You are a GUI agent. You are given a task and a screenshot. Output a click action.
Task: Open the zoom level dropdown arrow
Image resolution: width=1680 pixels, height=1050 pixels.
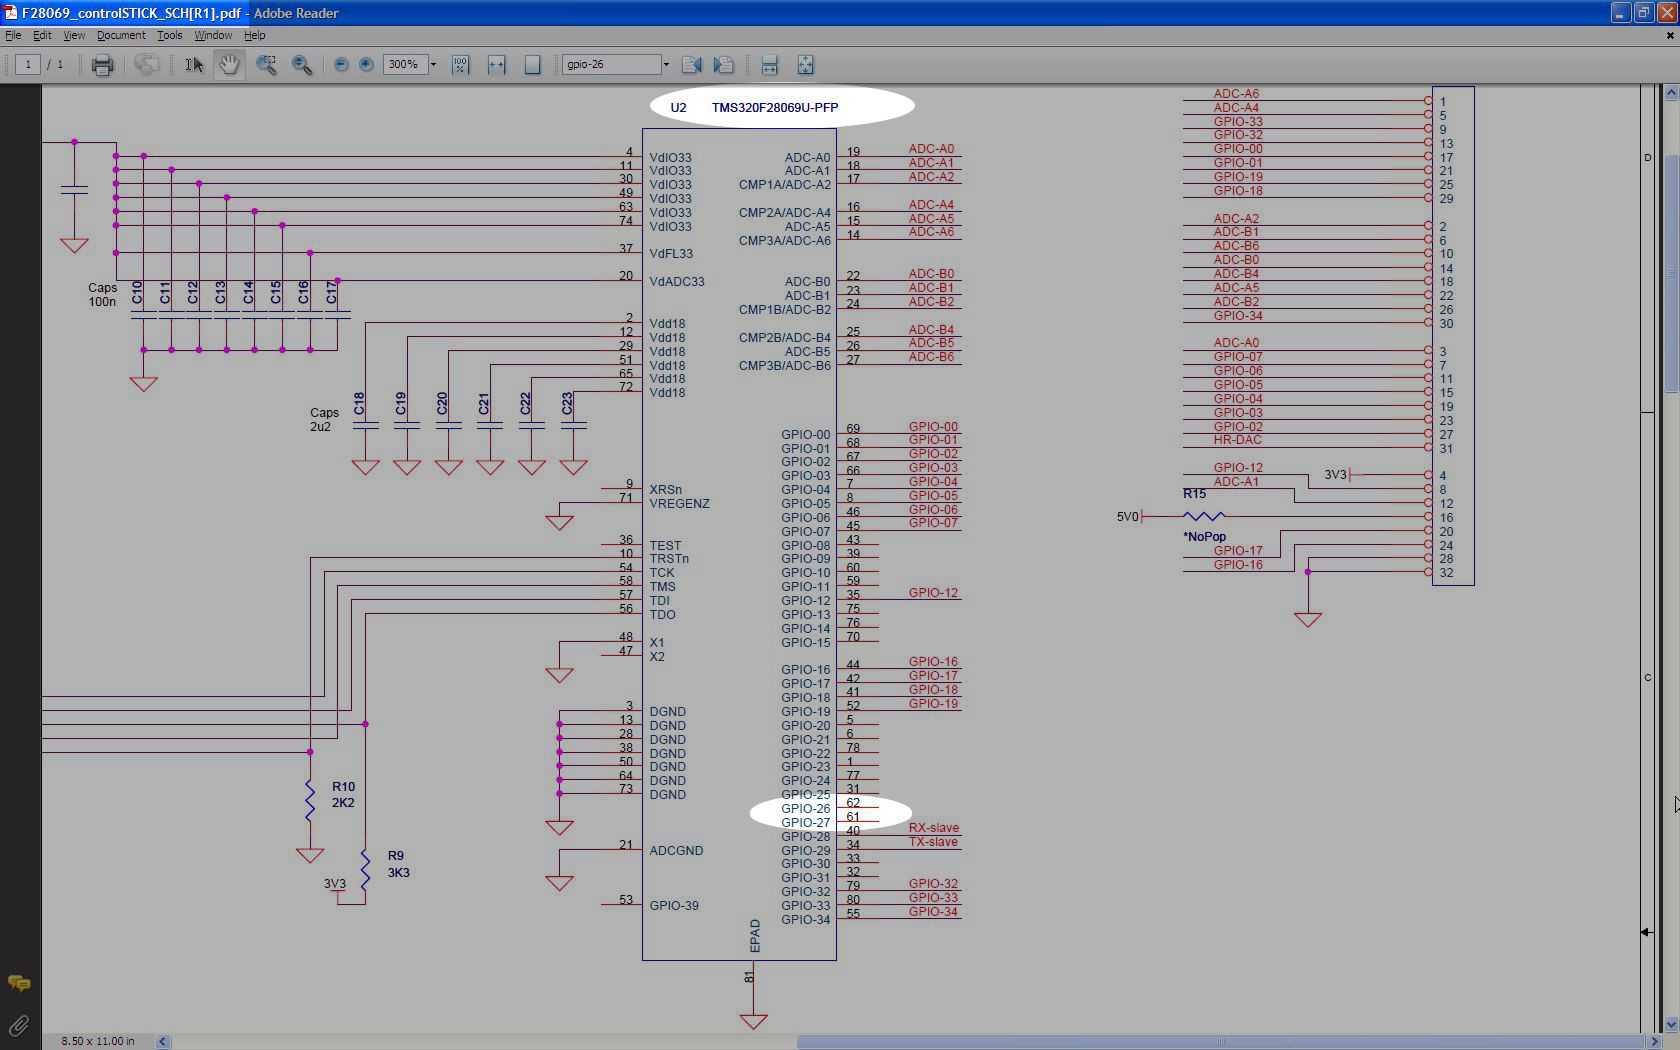point(433,64)
